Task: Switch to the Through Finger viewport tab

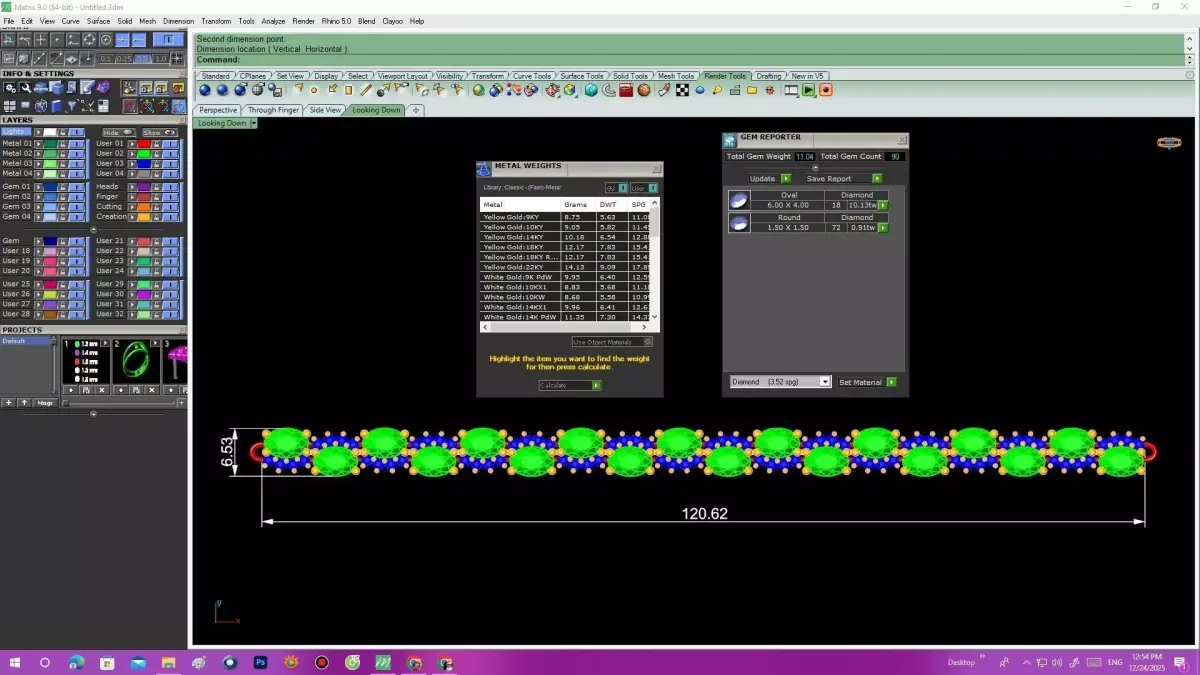Action: pos(273,110)
